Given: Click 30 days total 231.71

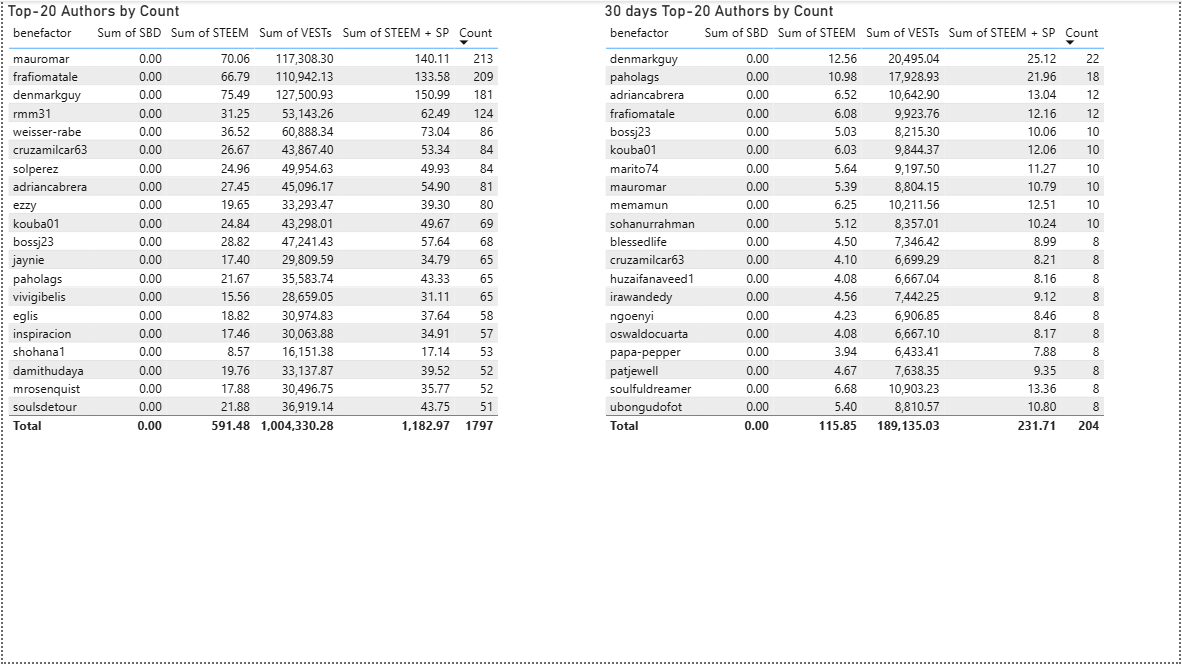Looking at the screenshot, I should (1037, 426).
